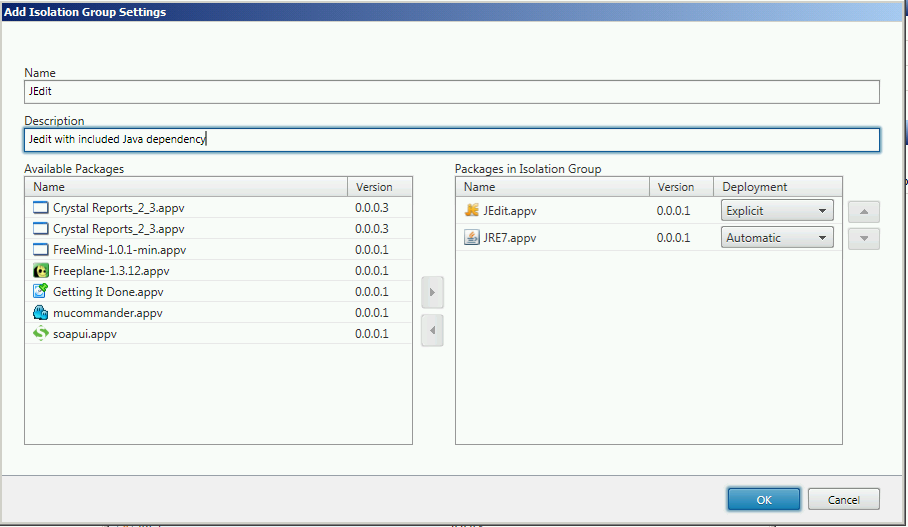Screen dimensions: 908x527
Task: Click the soapui package icon
Action: click(41, 334)
